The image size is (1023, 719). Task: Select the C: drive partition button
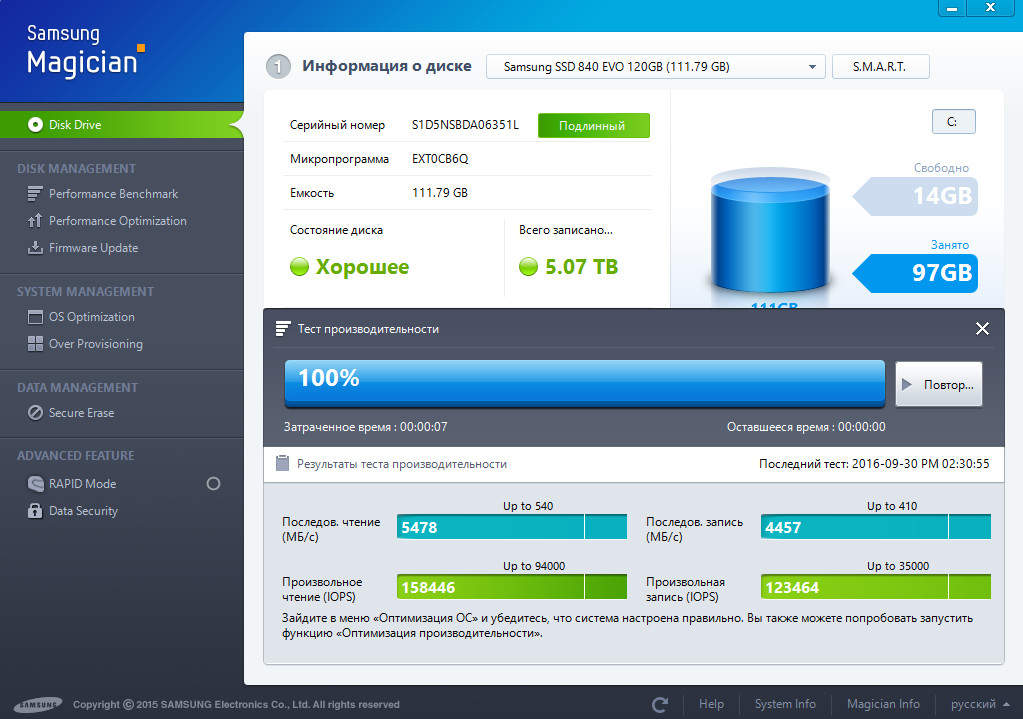(952, 122)
